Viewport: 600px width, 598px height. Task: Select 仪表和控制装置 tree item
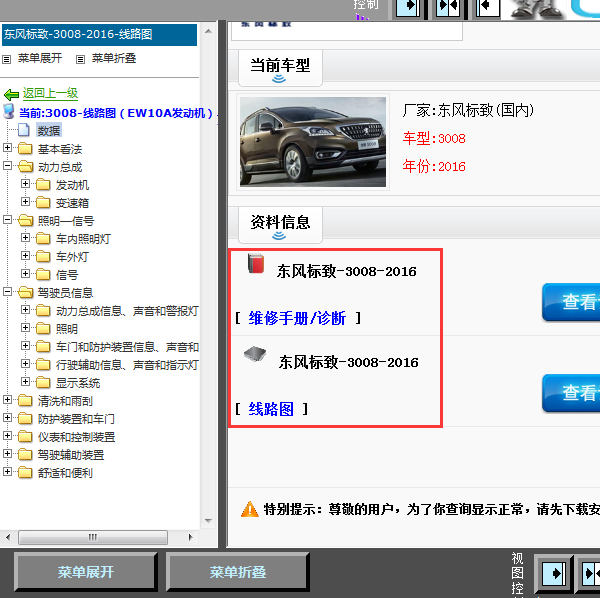coord(77,437)
